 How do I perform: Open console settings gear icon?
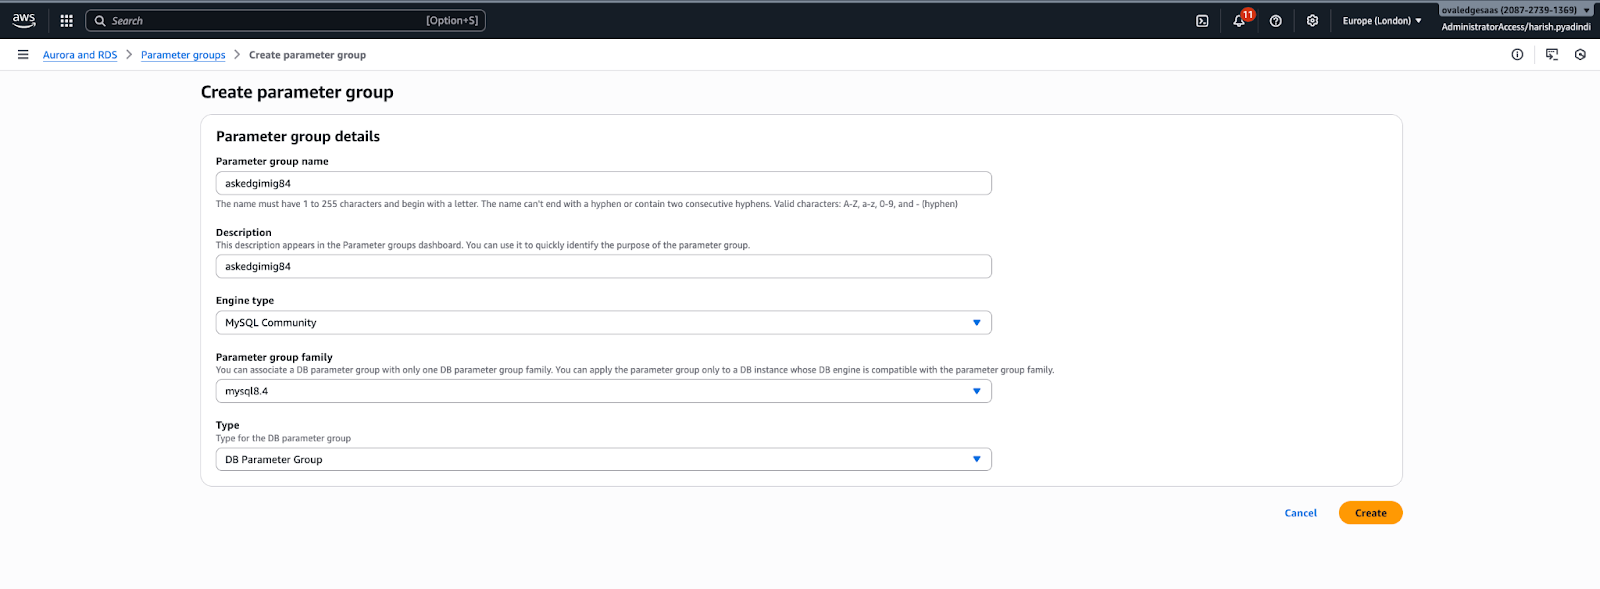pos(1312,20)
